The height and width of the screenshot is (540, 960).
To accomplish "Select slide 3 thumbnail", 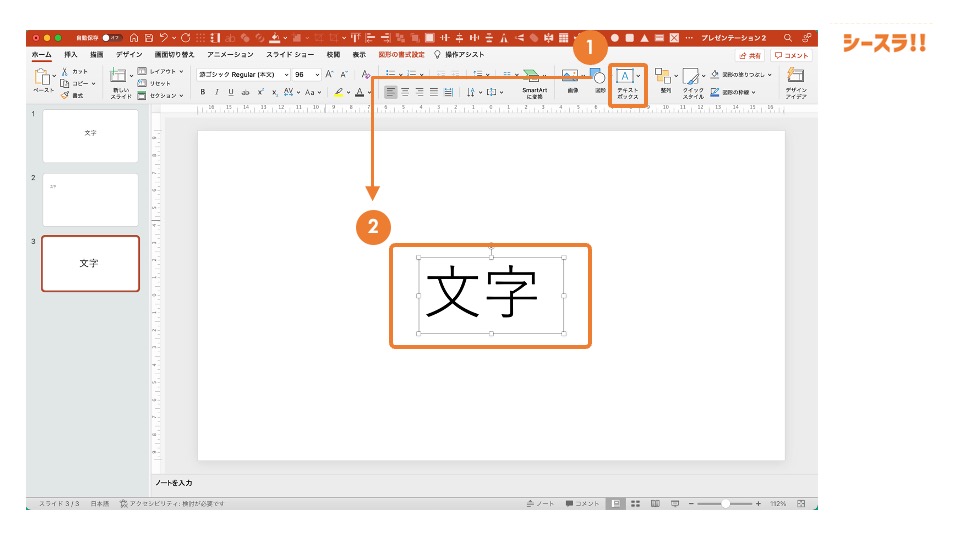I will pyautogui.click(x=91, y=263).
